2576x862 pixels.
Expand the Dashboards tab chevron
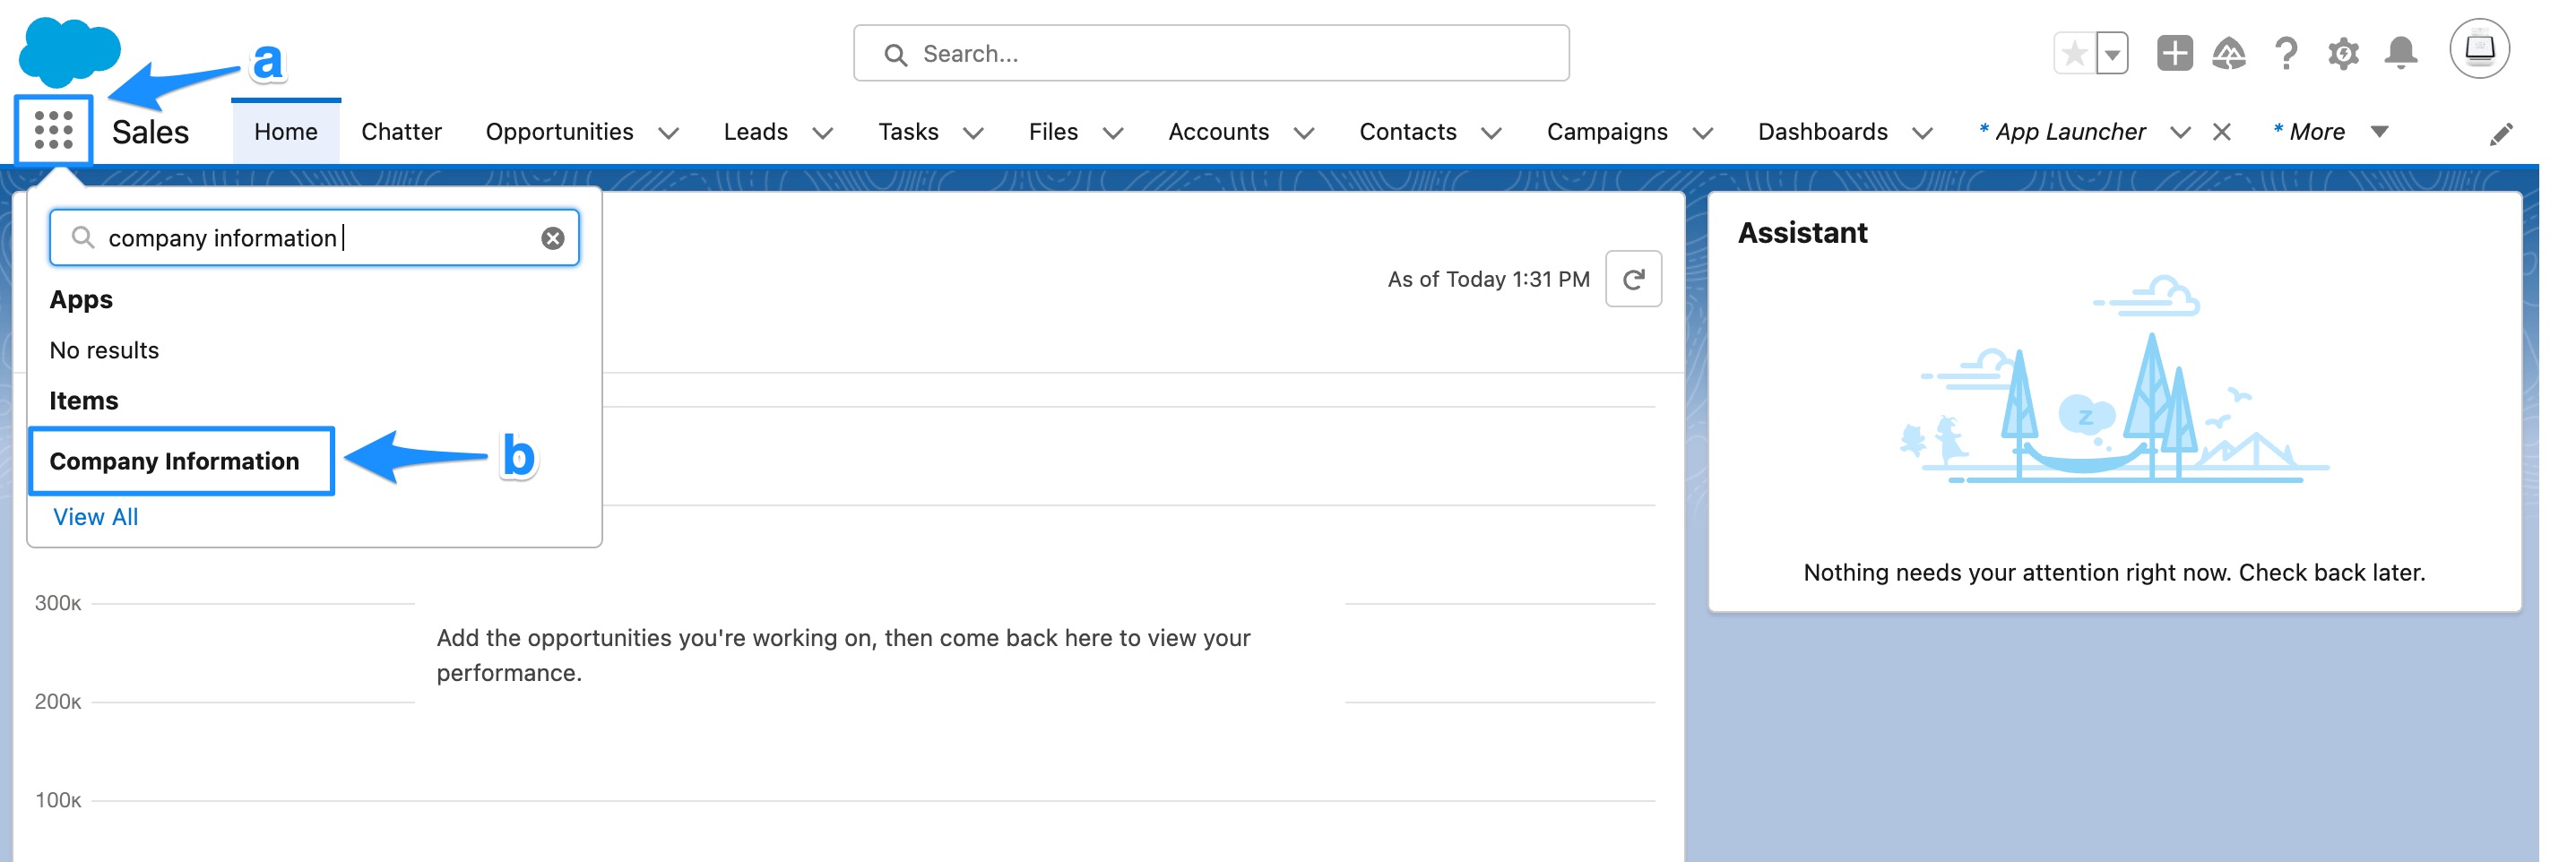click(x=1922, y=133)
